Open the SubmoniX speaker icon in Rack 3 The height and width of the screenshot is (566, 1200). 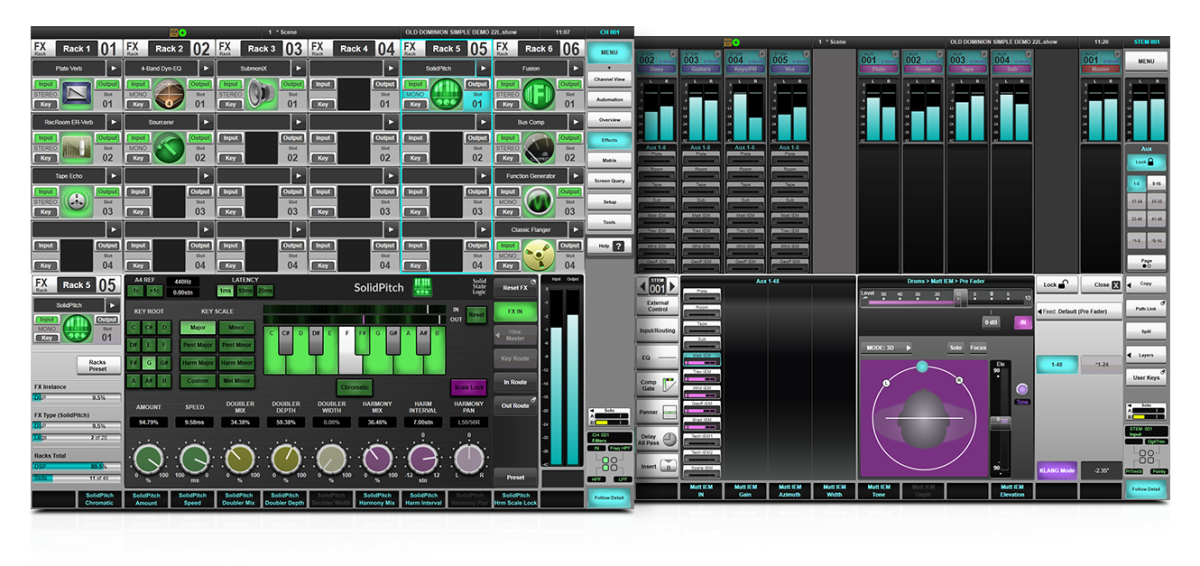pyautogui.click(x=260, y=96)
